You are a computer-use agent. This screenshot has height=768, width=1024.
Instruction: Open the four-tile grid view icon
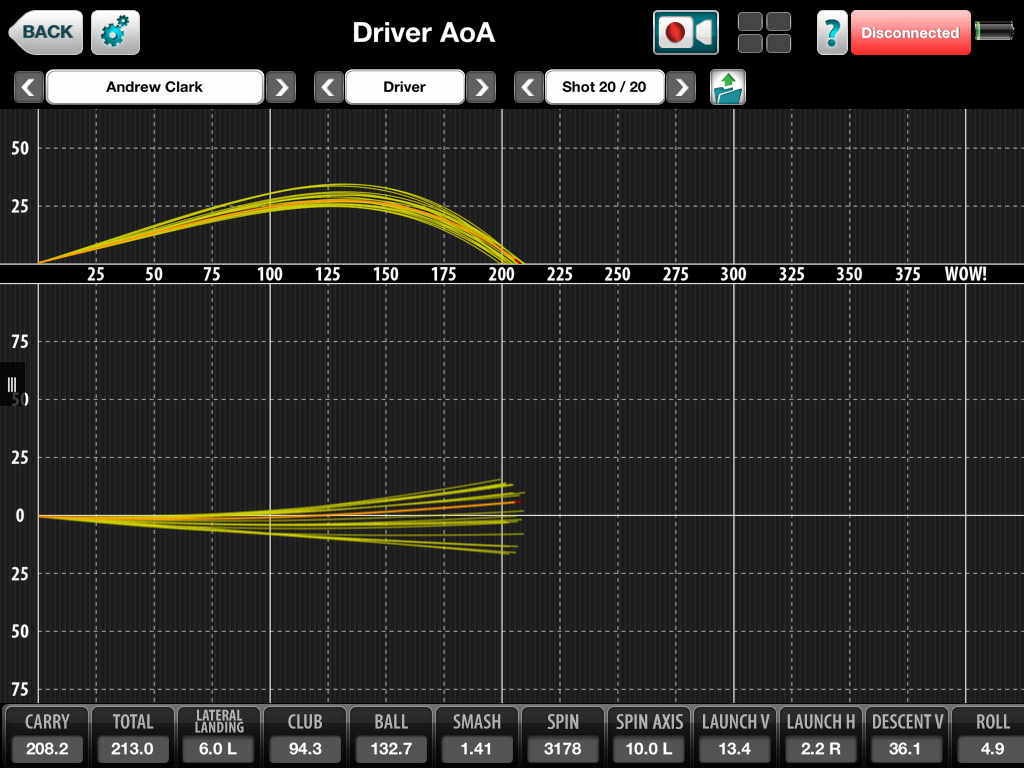[x=764, y=33]
